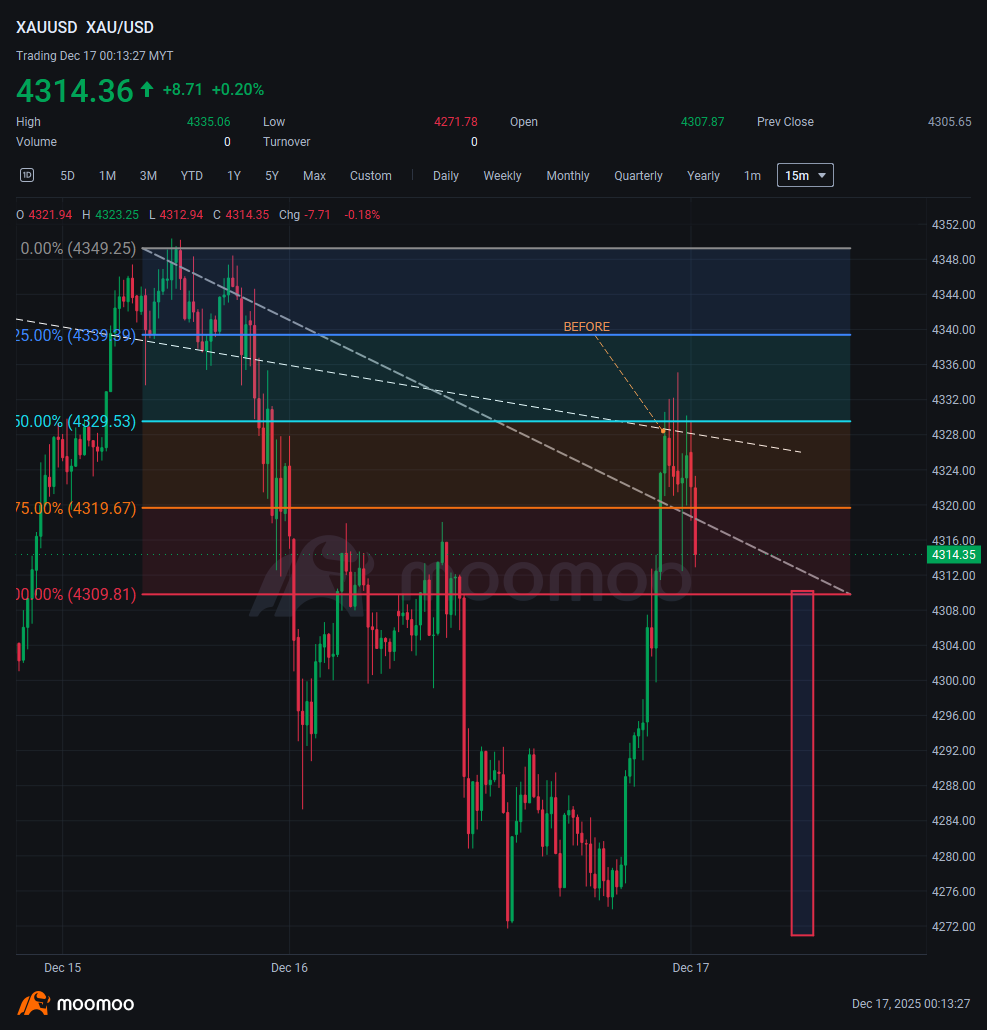The image size is (987, 1030).
Task: Click the +0.20% change value
Action: (238, 89)
